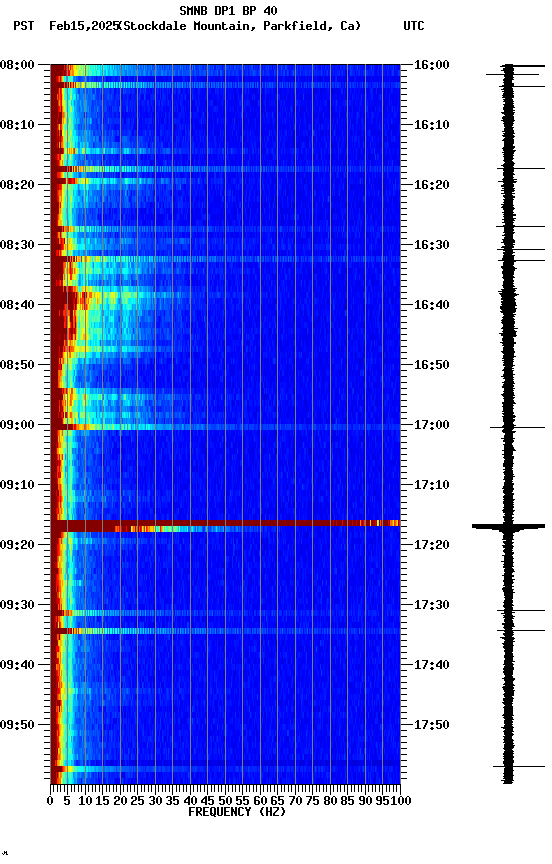Click the '17:00' UTC time label
The width and height of the screenshot is (552, 864).
click(432, 425)
